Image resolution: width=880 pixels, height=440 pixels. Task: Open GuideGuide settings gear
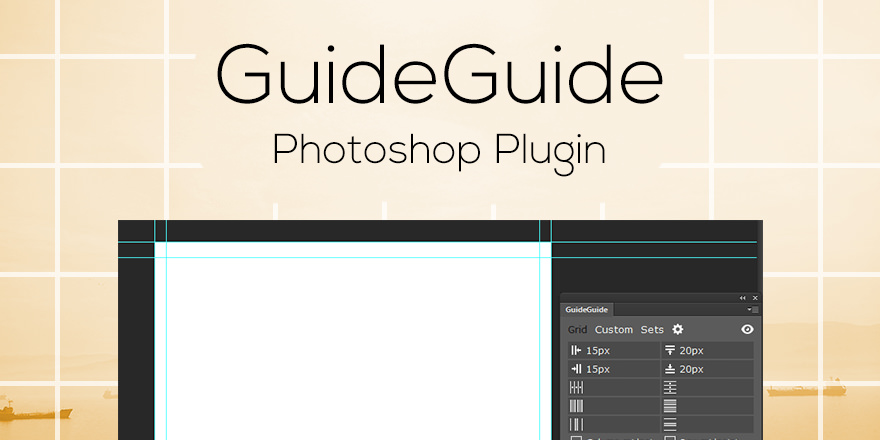(x=678, y=329)
